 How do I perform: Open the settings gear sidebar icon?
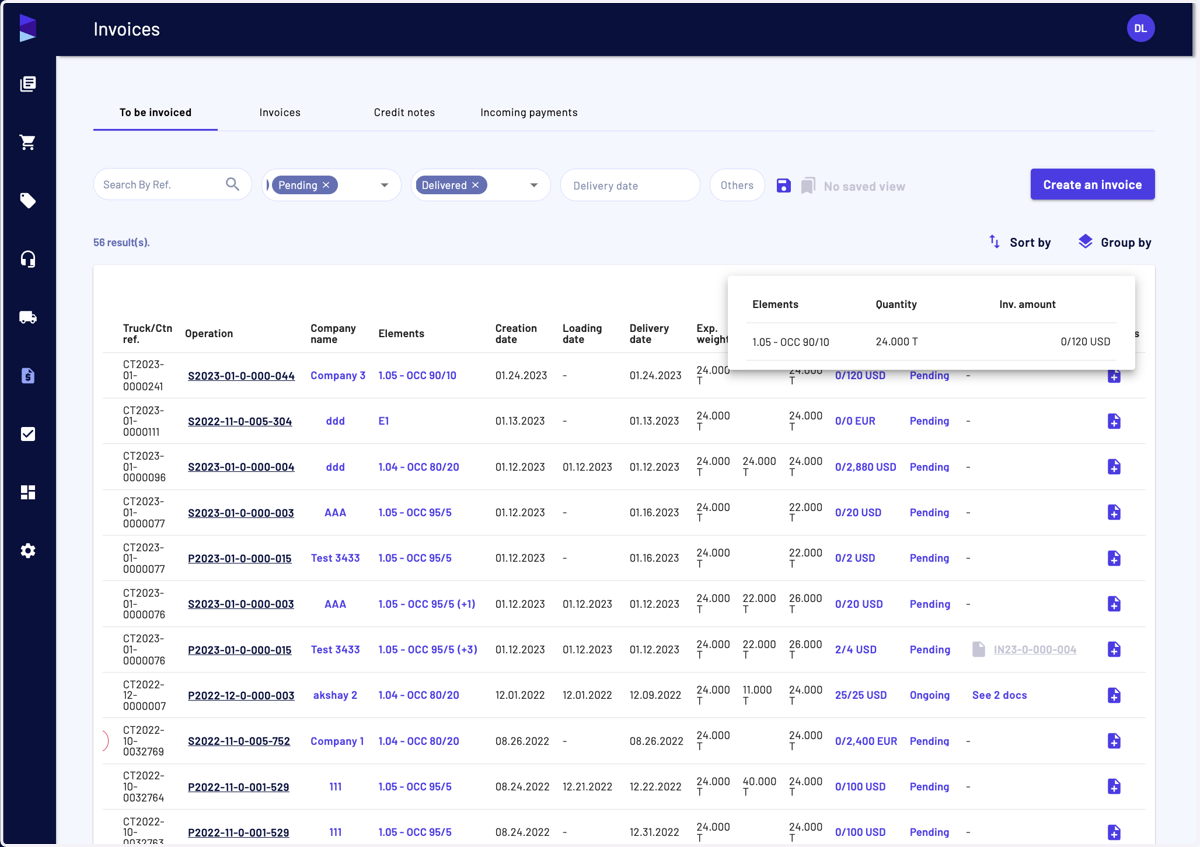28,551
